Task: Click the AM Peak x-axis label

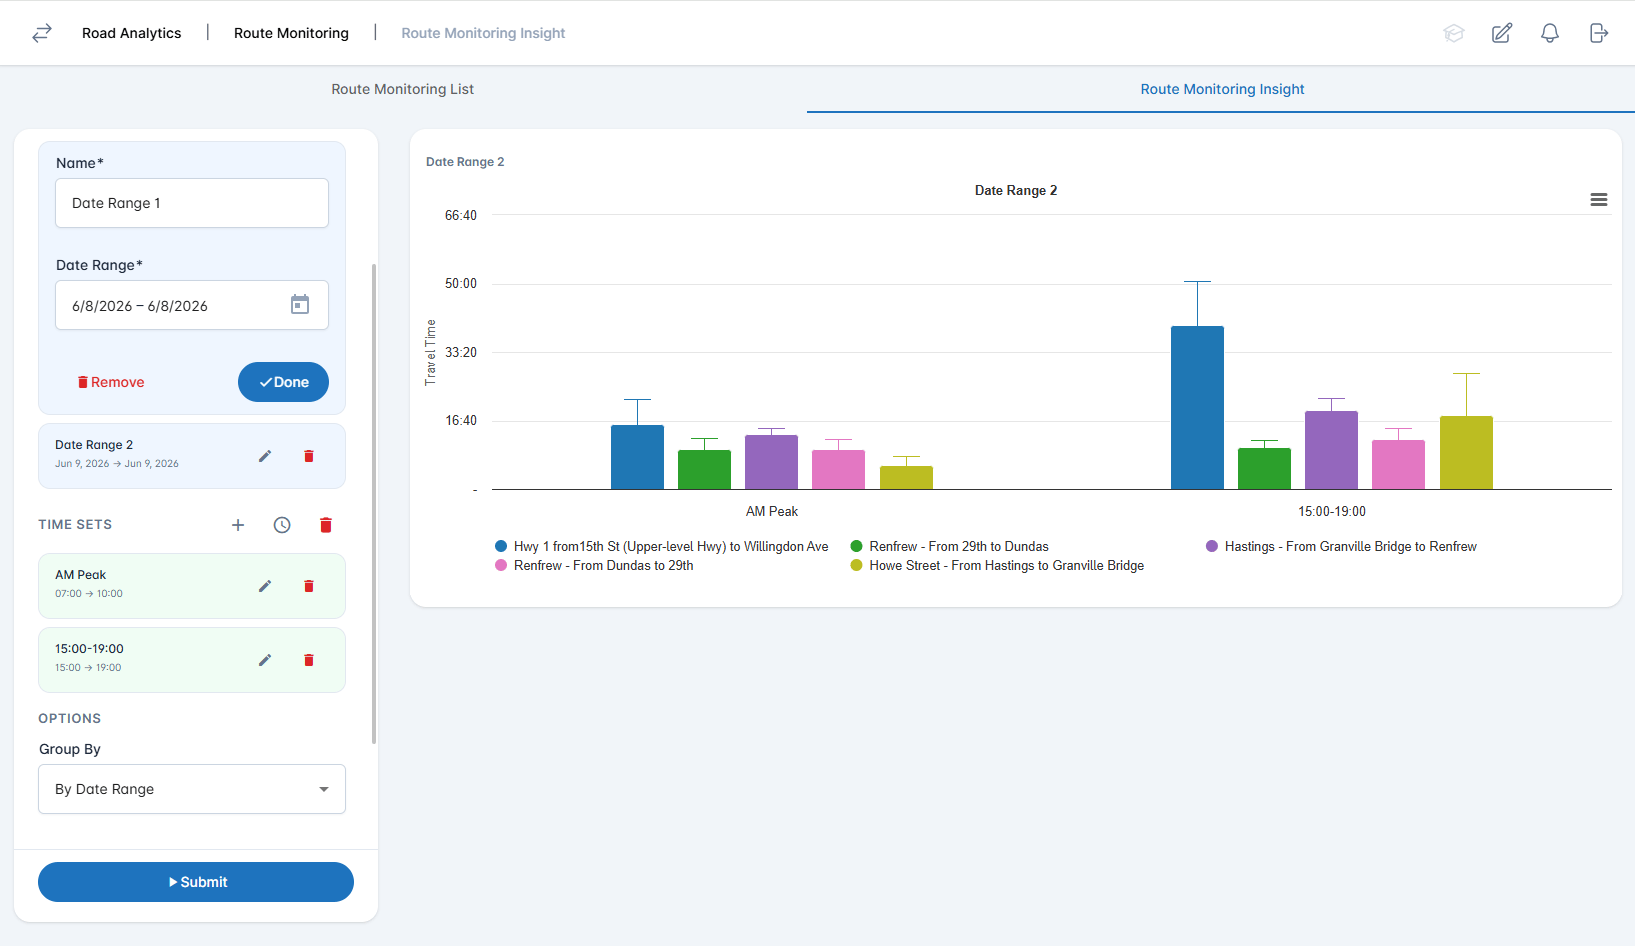Action: [772, 511]
